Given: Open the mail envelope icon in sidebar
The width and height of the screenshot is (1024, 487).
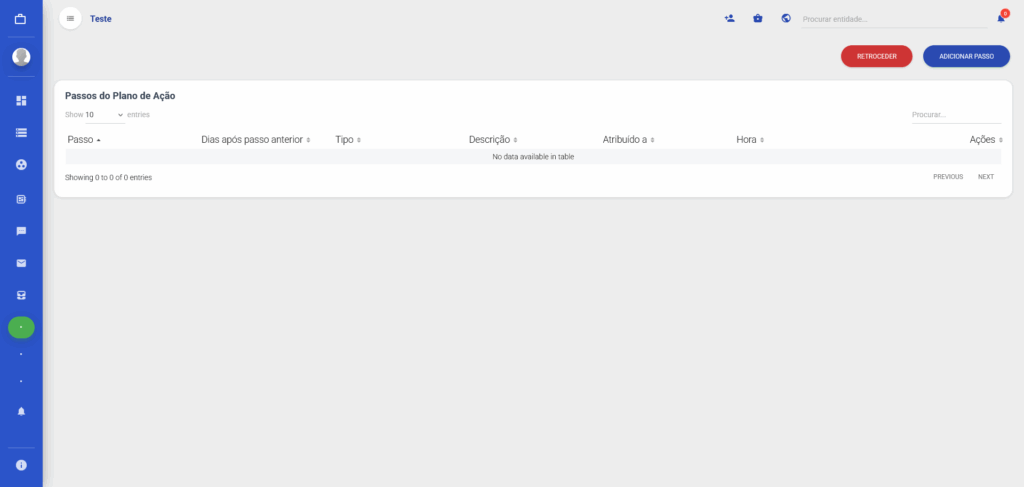Looking at the screenshot, I should pos(21,263).
